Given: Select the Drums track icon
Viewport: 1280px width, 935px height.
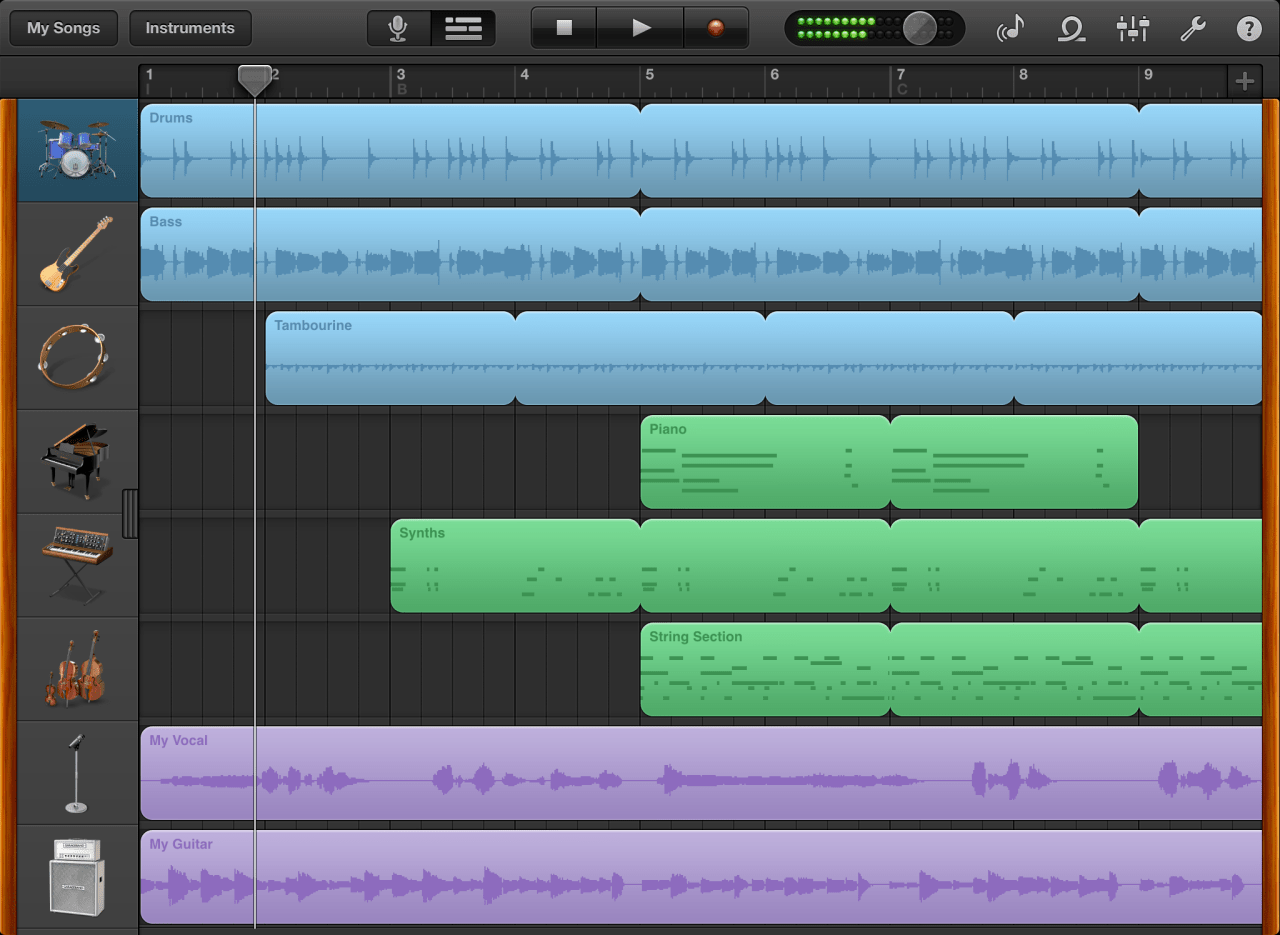Looking at the screenshot, I should click(76, 150).
